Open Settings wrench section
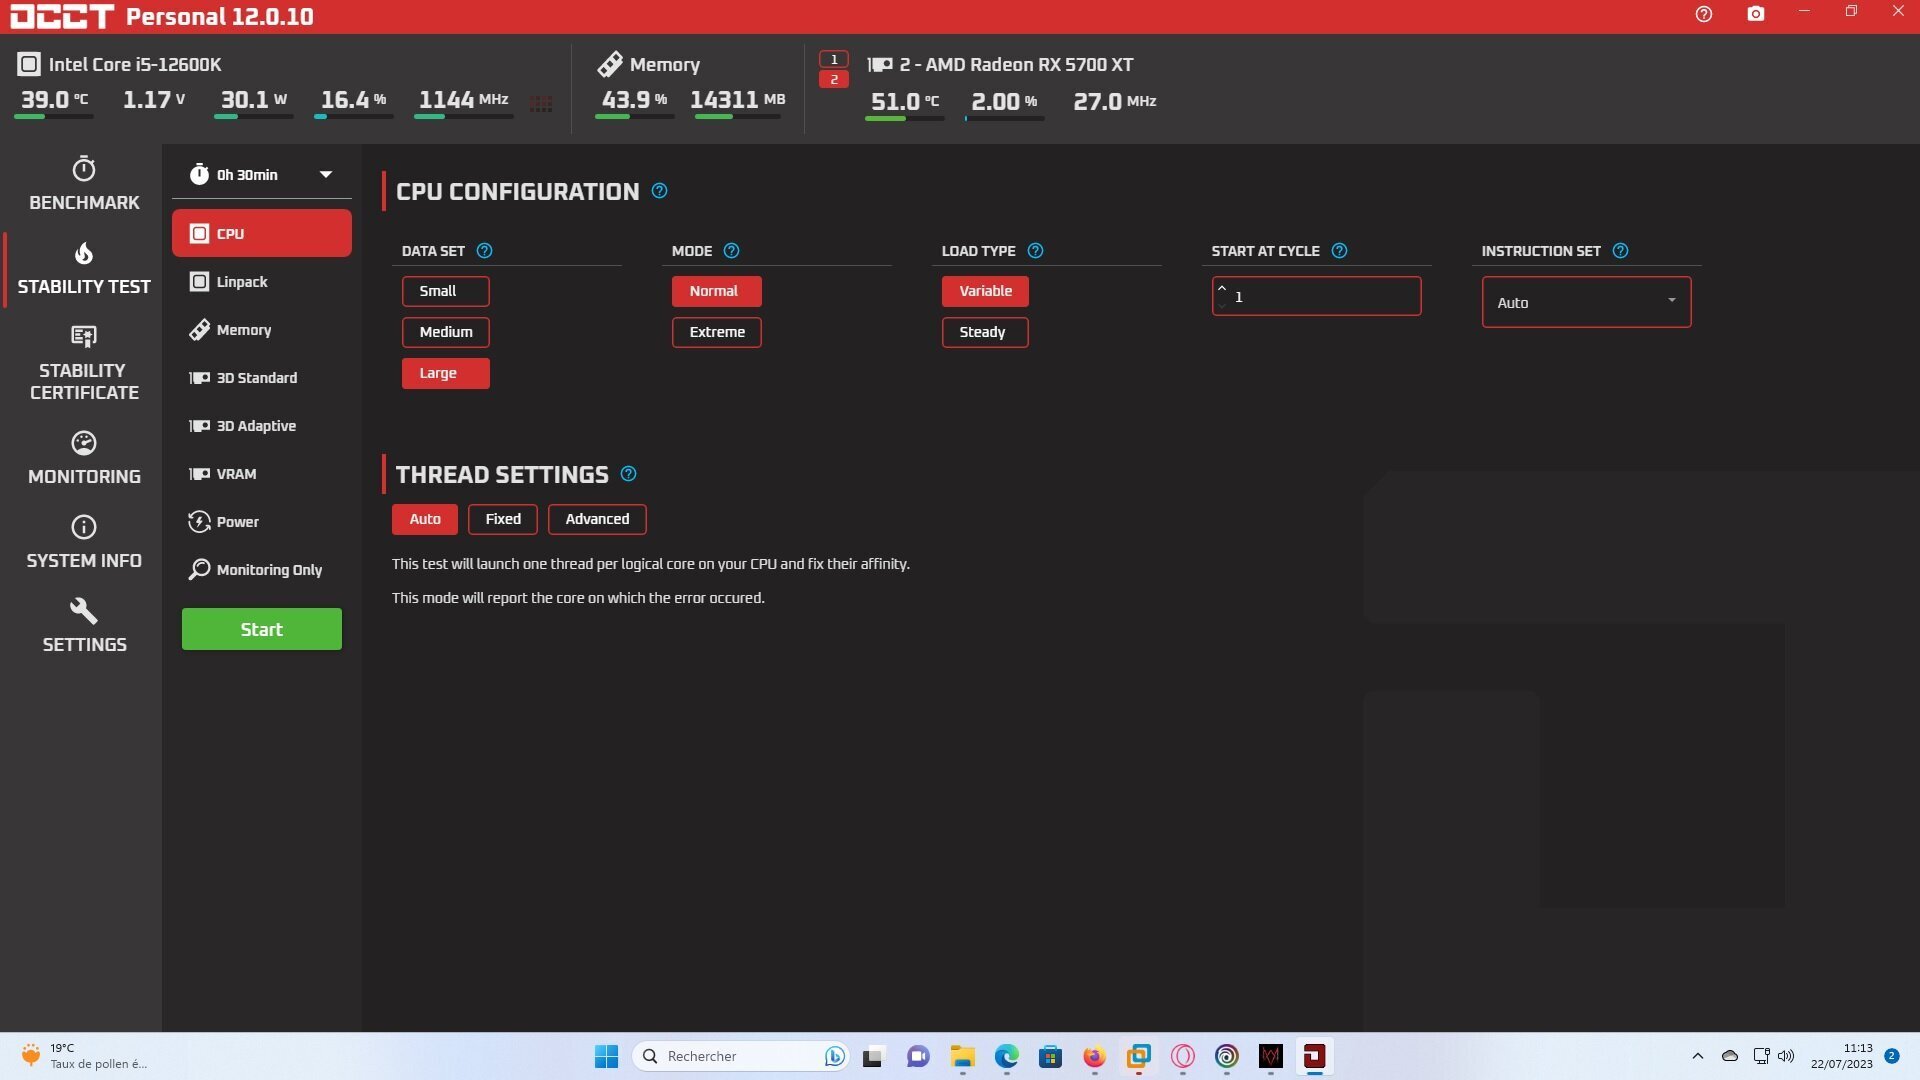Viewport: 1920px width, 1080px height. [84, 626]
